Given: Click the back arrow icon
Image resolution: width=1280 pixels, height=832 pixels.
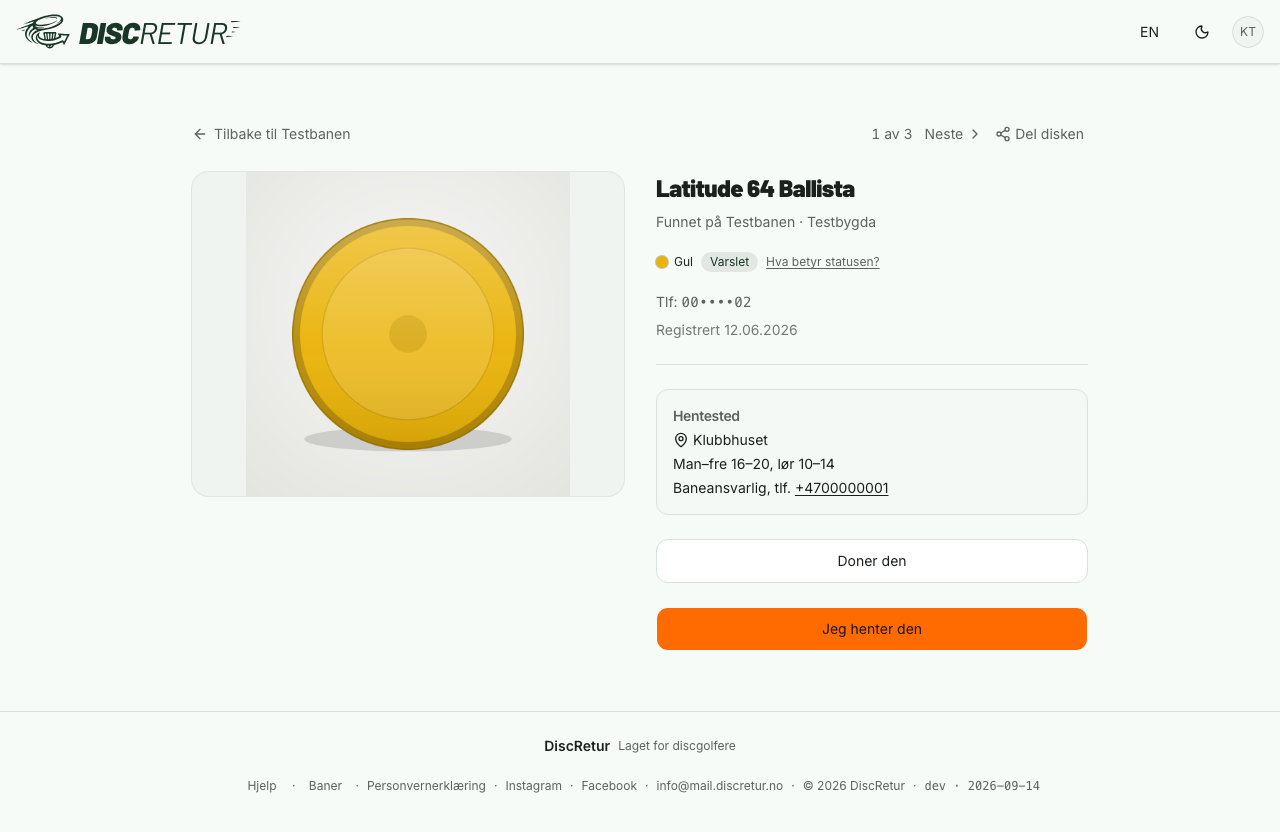Looking at the screenshot, I should [200, 134].
